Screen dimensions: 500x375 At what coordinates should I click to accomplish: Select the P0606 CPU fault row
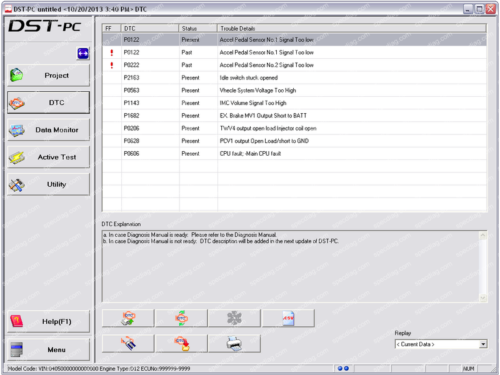[294, 154]
